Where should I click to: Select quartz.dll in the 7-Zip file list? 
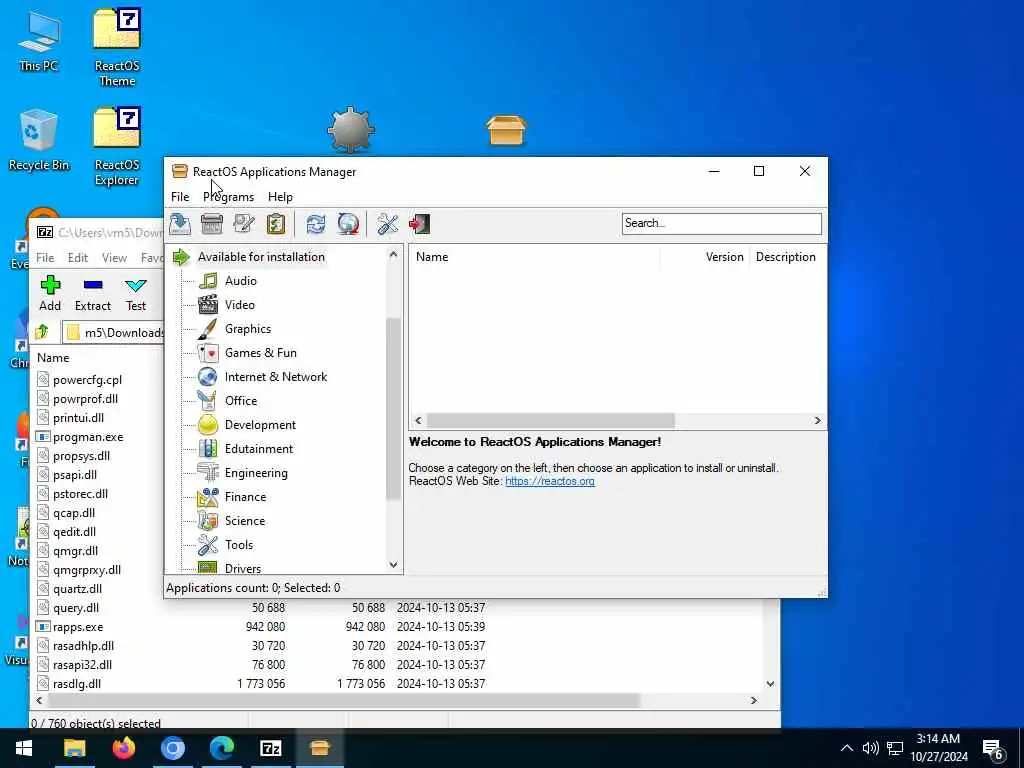pos(77,589)
